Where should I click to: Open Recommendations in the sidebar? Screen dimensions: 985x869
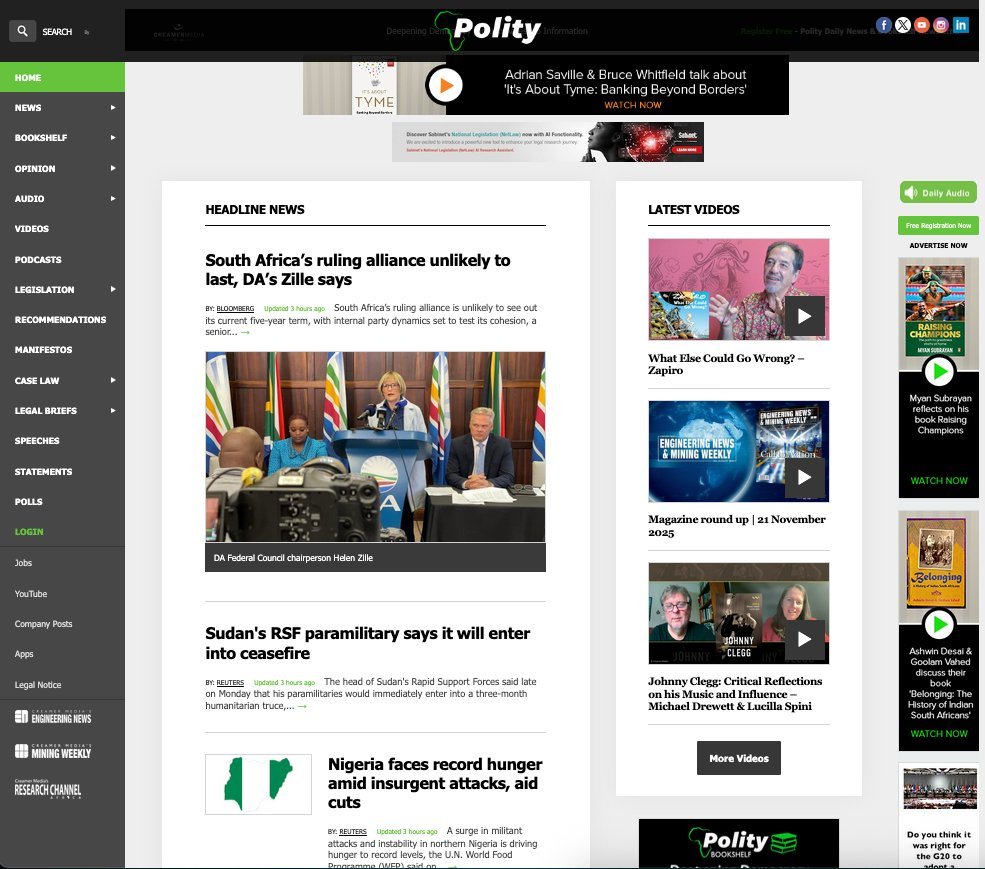(62, 320)
